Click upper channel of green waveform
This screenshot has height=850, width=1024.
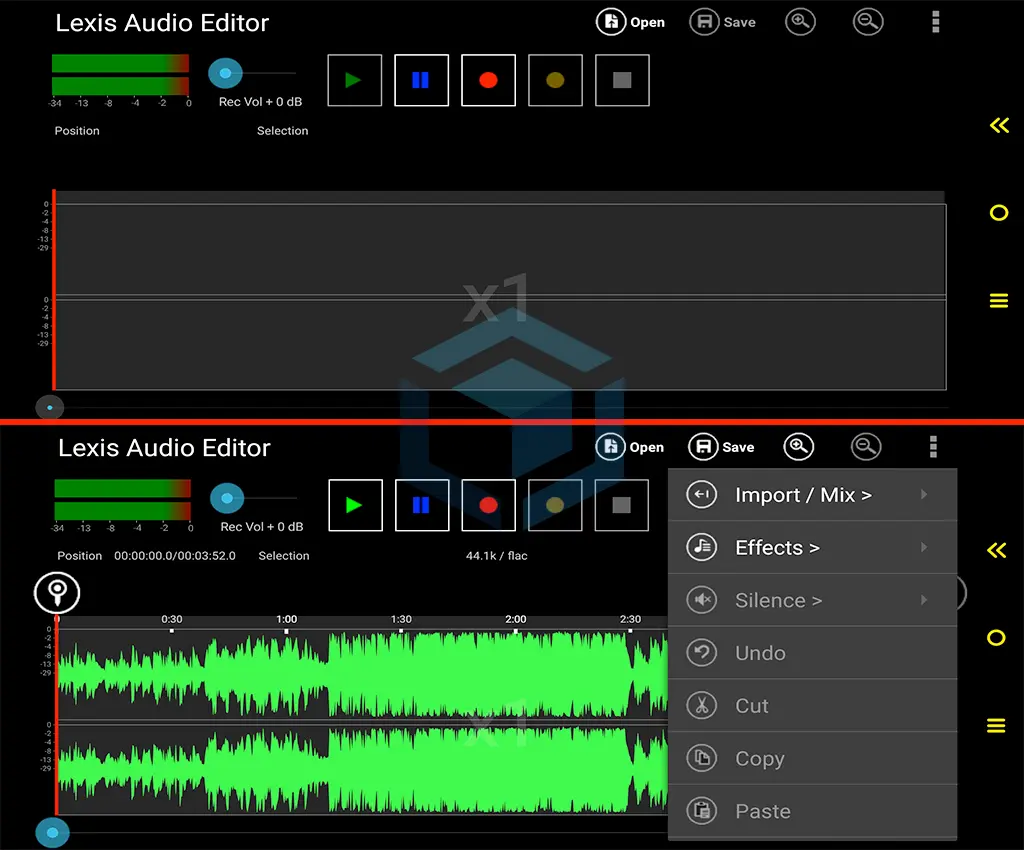coord(362,674)
